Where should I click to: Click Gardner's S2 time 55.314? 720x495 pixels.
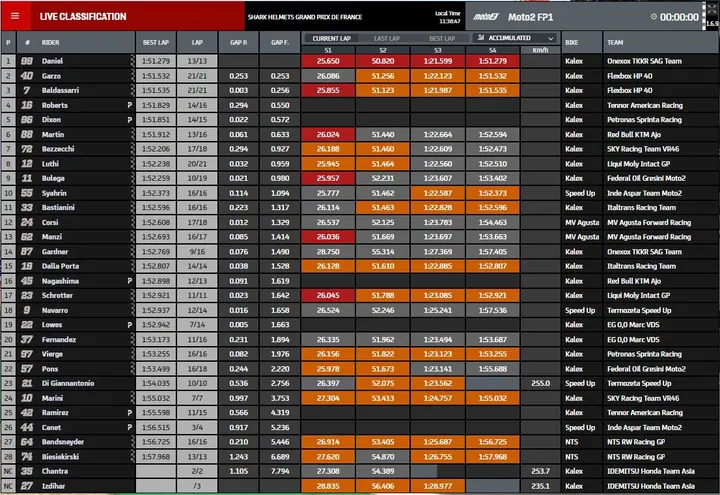[x=382, y=252]
